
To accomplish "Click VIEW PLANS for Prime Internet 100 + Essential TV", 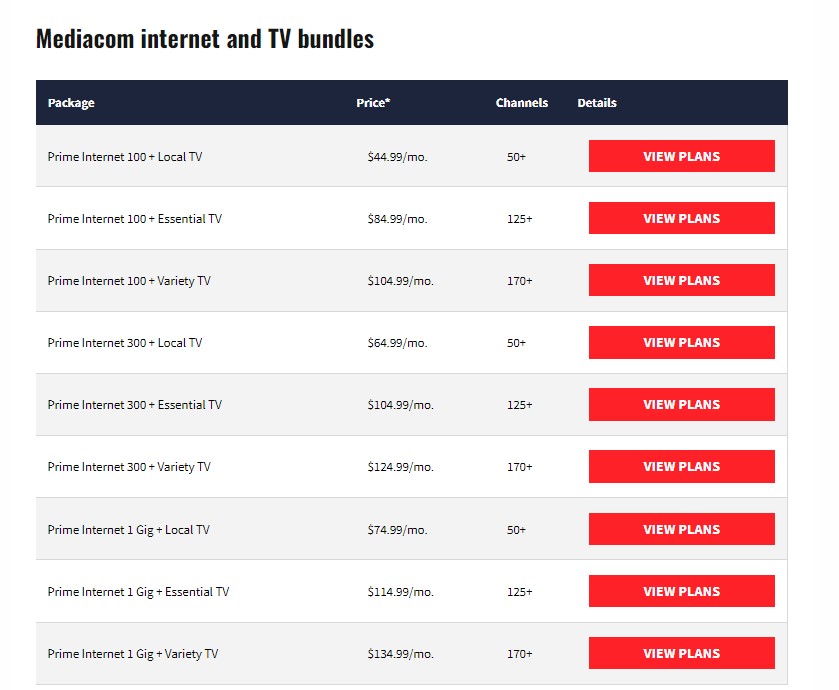I will tap(681, 218).
